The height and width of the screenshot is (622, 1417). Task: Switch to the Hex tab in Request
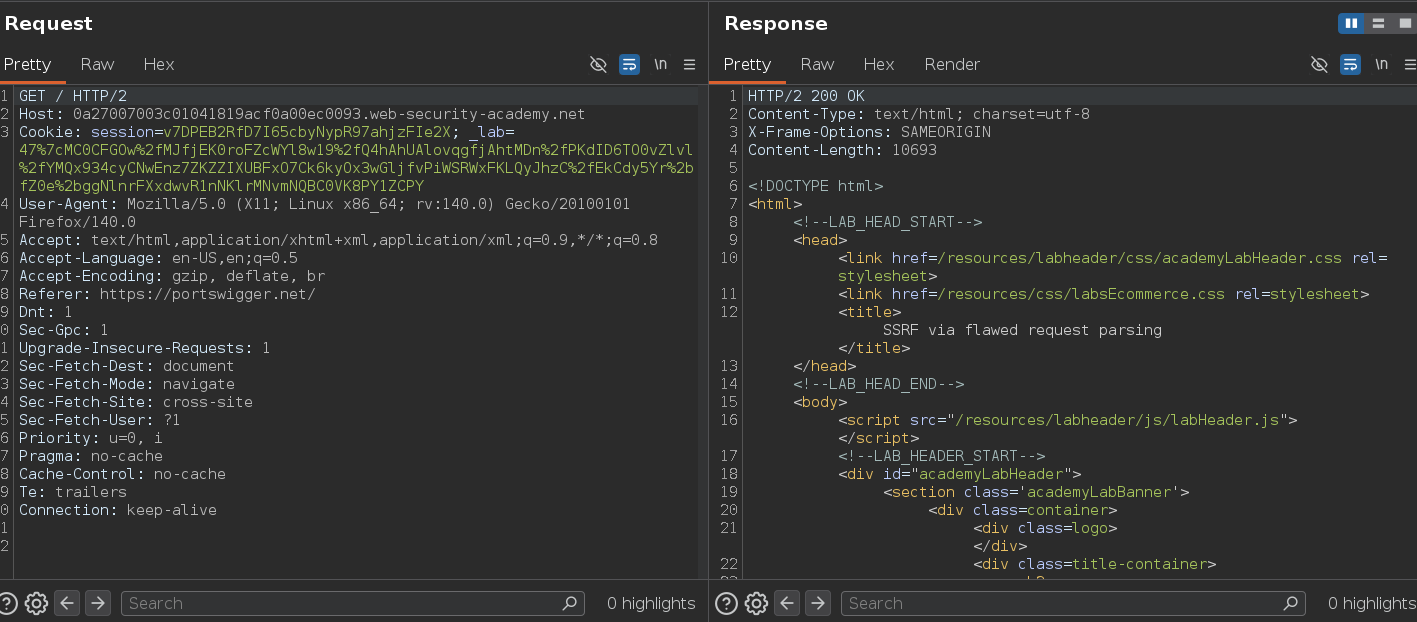[158, 64]
